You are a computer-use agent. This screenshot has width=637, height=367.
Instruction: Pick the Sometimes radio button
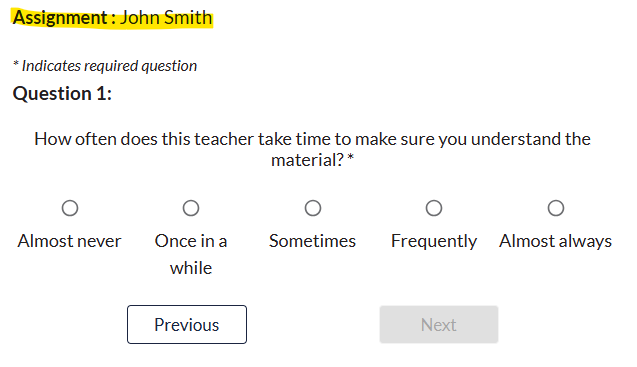click(313, 208)
